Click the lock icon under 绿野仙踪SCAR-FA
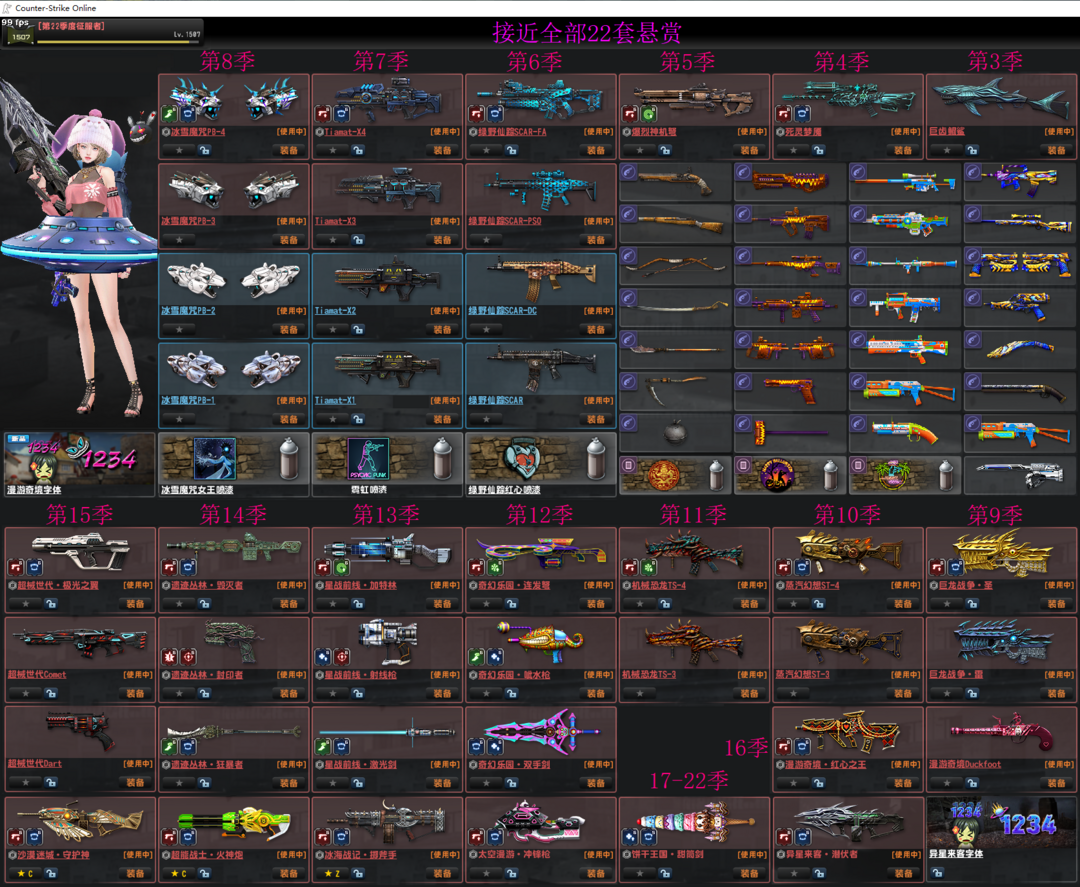The width and height of the screenshot is (1080, 887). point(512,150)
